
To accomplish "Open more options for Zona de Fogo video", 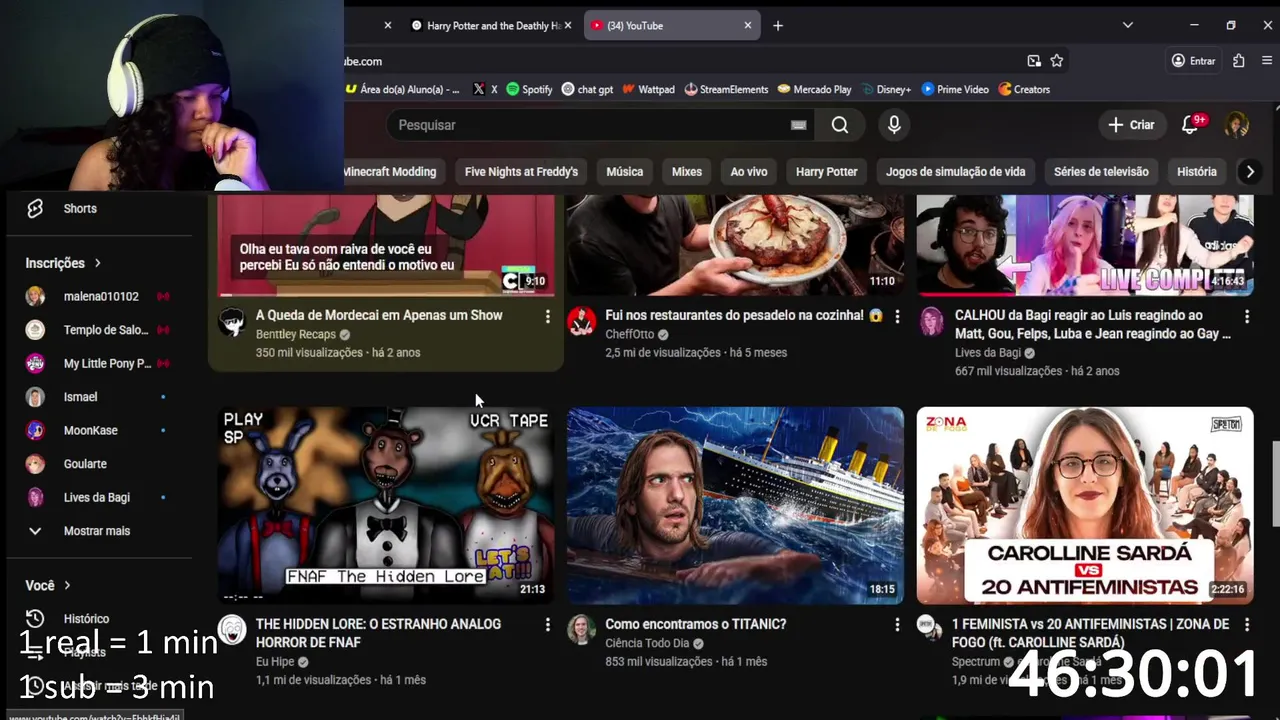I will [1246, 625].
